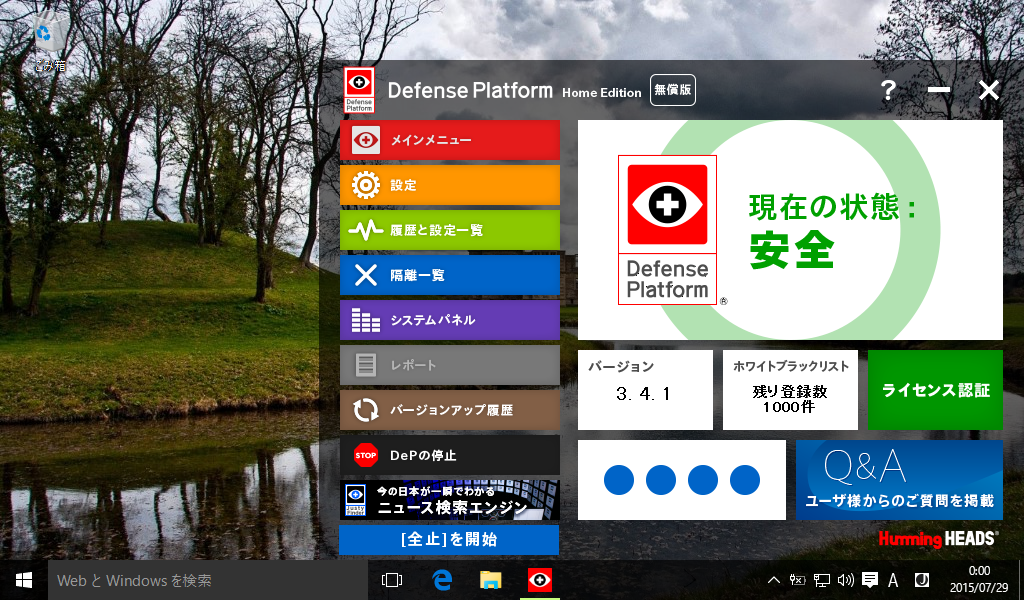The image size is (1024, 600).
Task: Click the [全止]を開始 button
Action: click(x=449, y=540)
